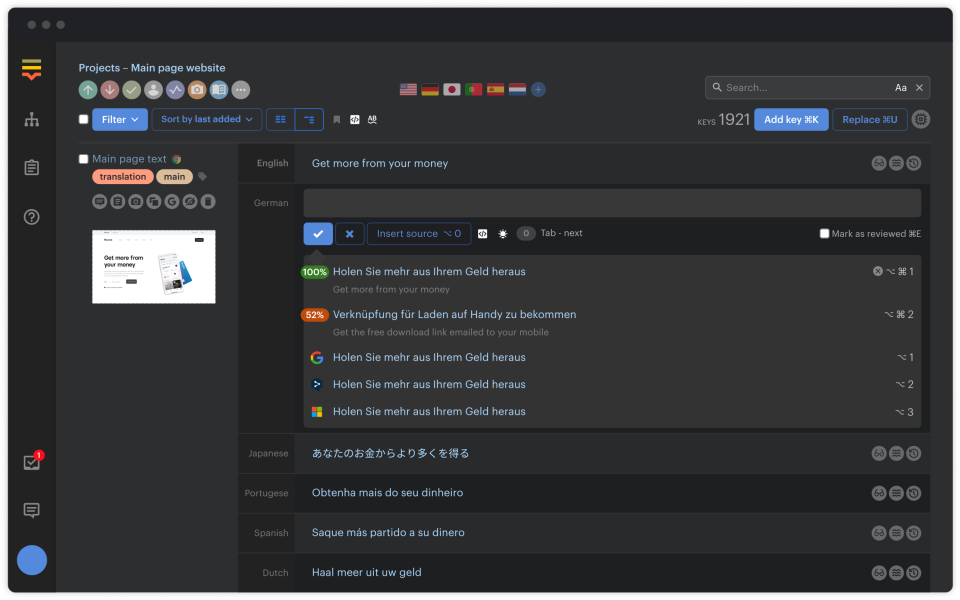
Task: Switch to the two-column grid view
Action: pyautogui.click(x=280, y=119)
